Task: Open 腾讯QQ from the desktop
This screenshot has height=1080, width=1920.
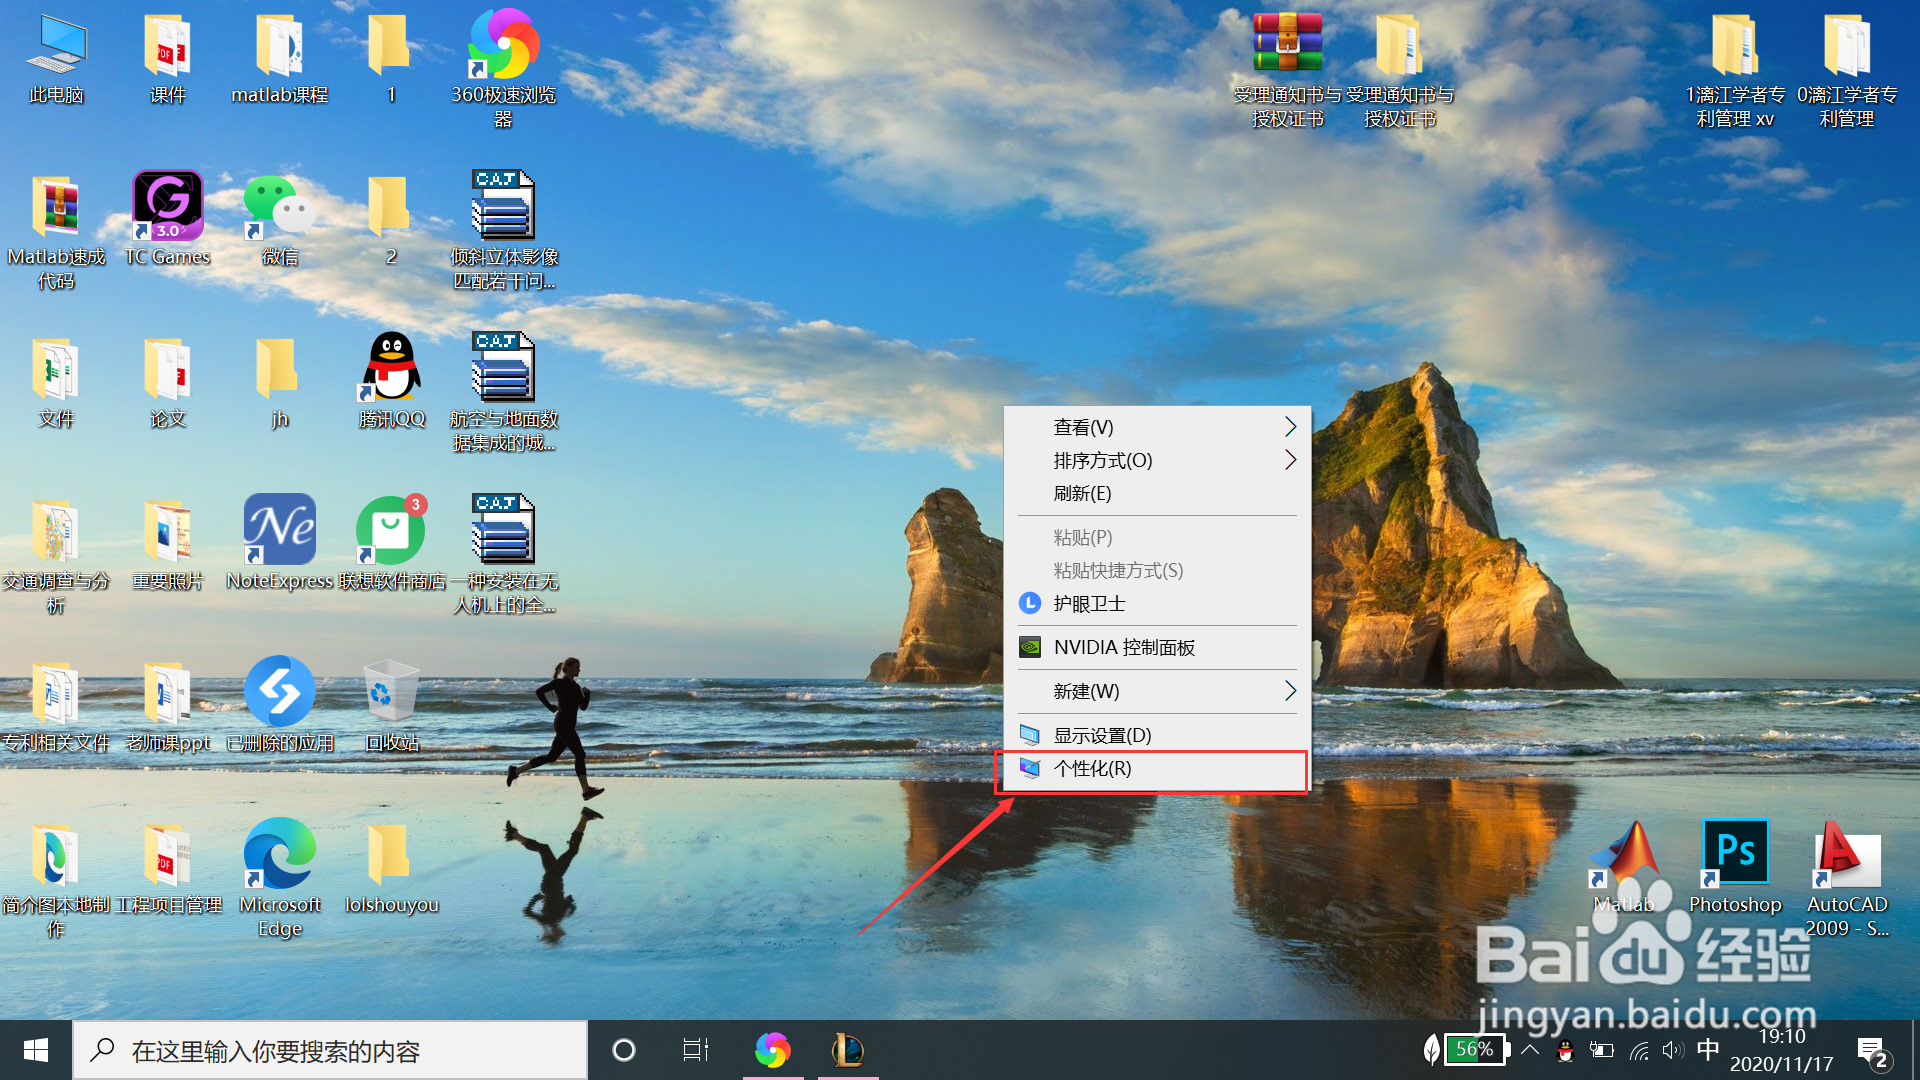Action: click(x=390, y=368)
